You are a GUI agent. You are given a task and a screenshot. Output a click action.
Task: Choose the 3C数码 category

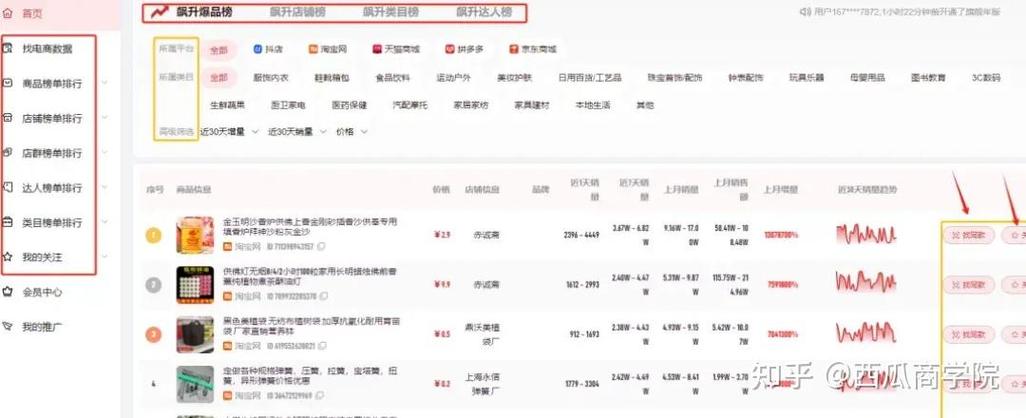pyautogui.click(x=986, y=78)
